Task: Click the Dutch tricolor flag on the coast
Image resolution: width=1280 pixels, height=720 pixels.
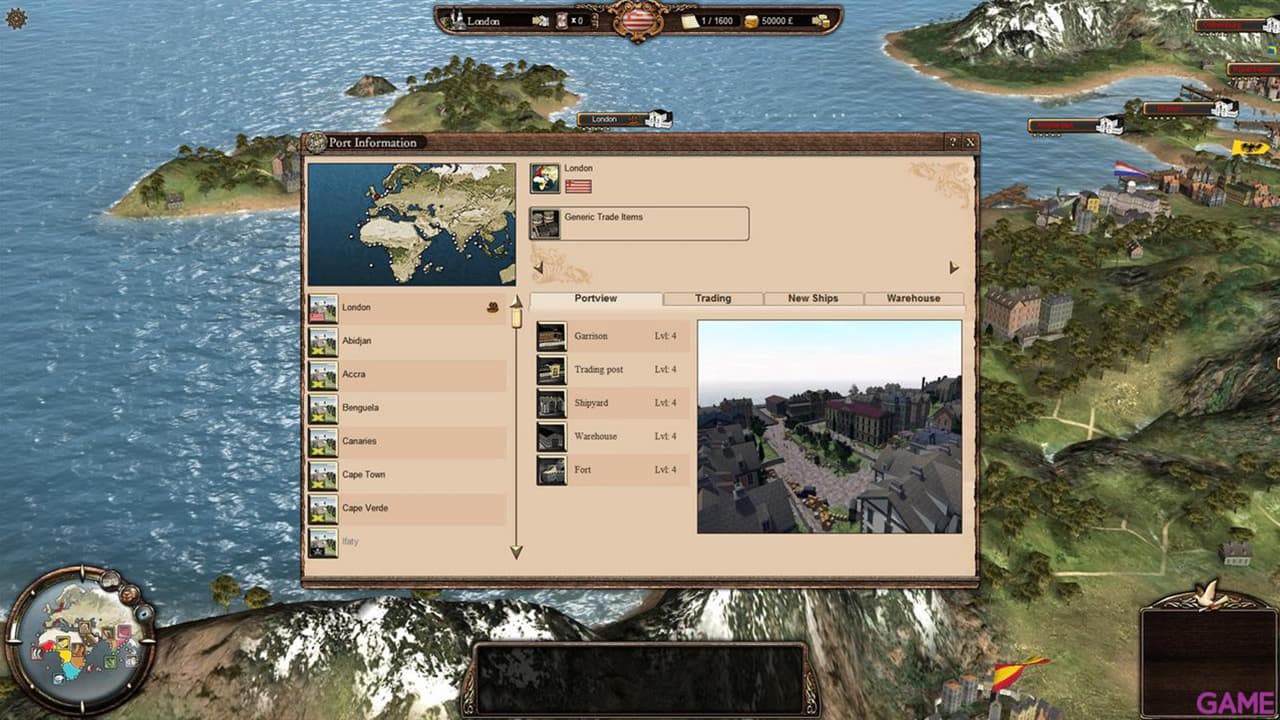Action: pyautogui.click(x=1131, y=169)
